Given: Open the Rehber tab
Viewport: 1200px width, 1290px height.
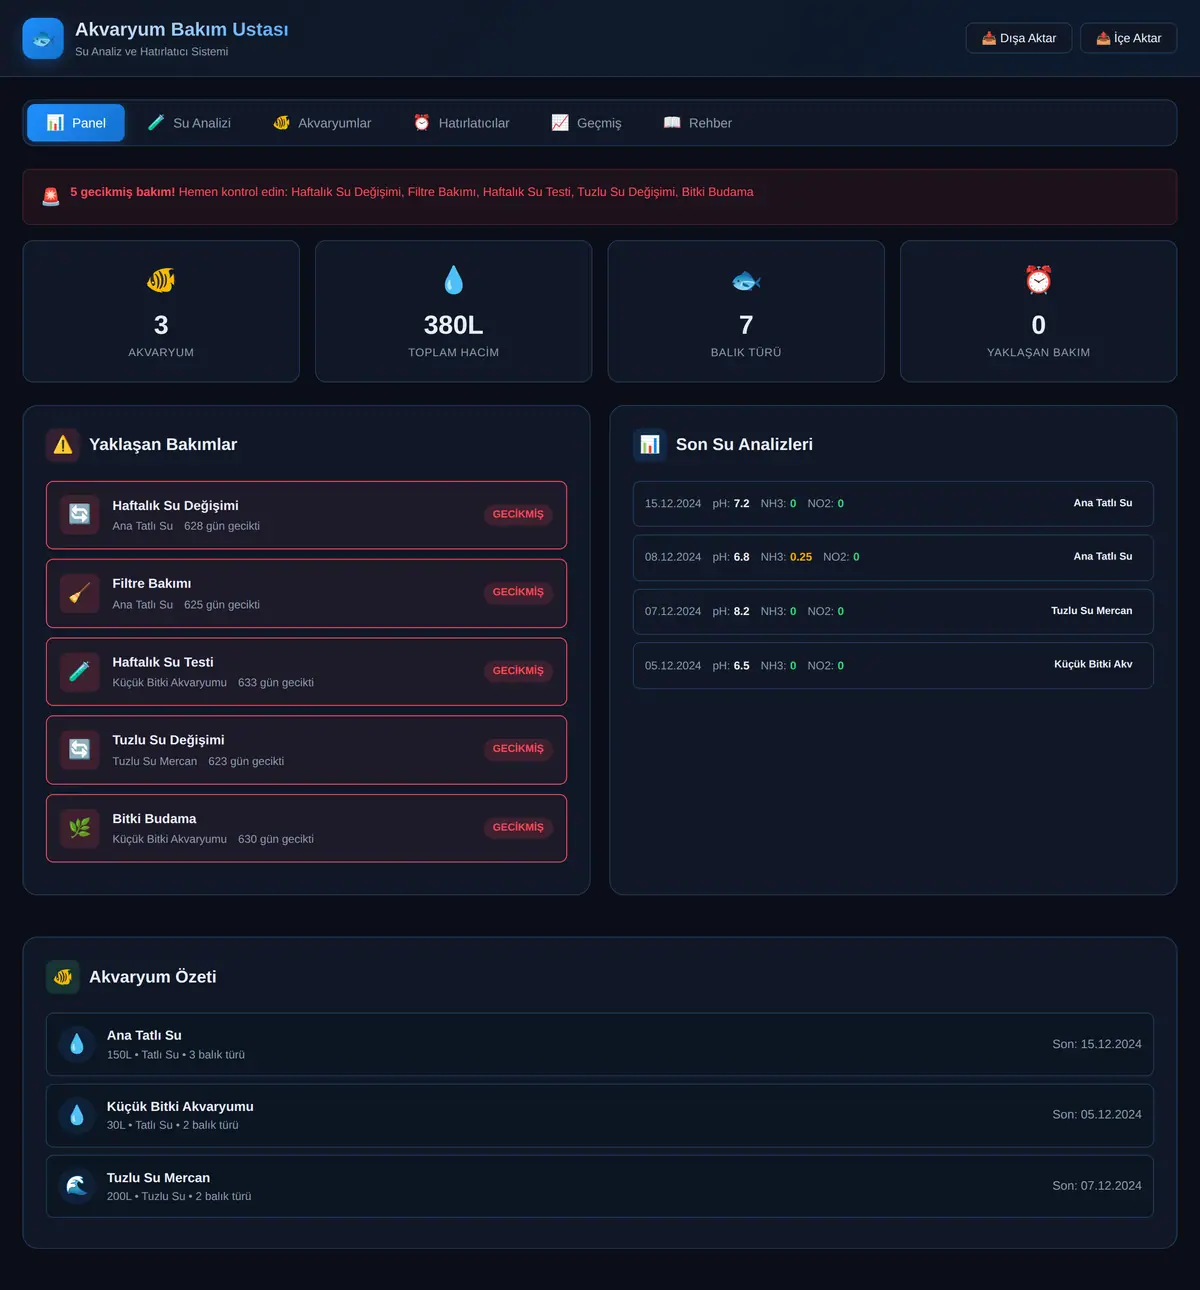Looking at the screenshot, I should pos(698,123).
